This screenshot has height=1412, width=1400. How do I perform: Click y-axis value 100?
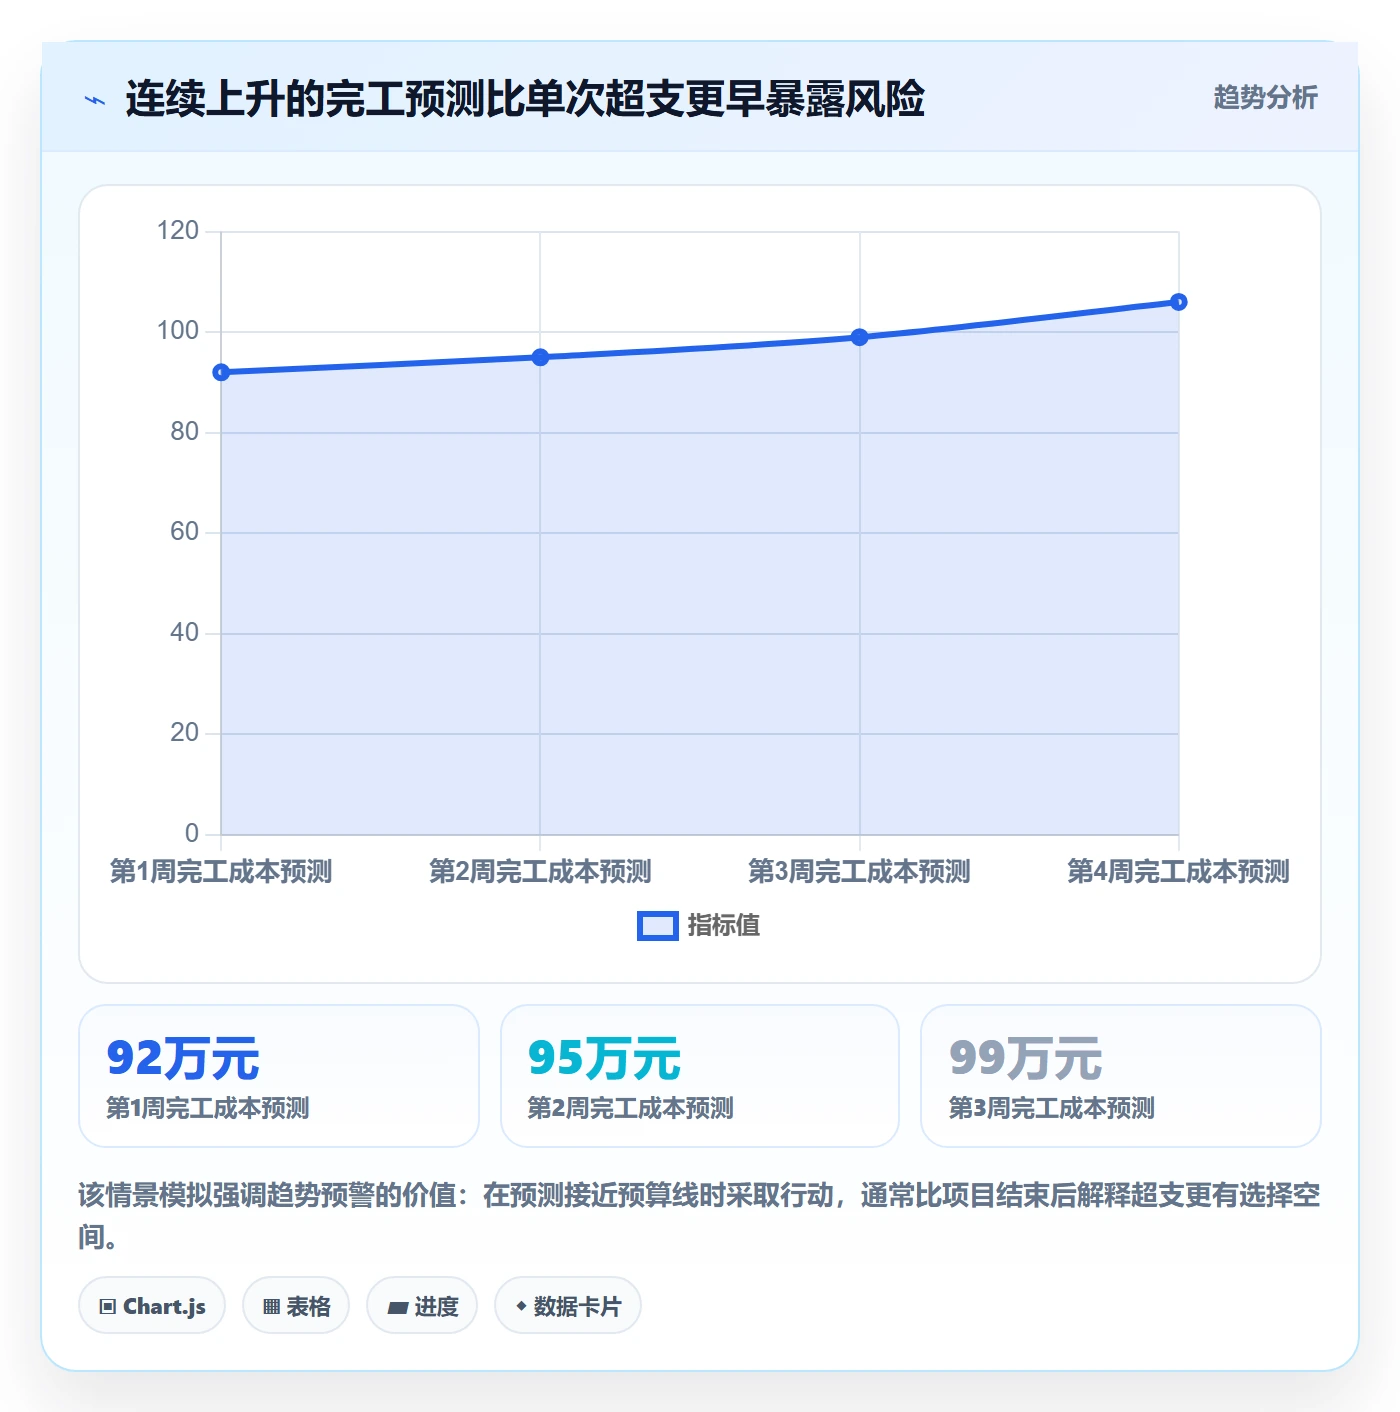click(x=178, y=330)
